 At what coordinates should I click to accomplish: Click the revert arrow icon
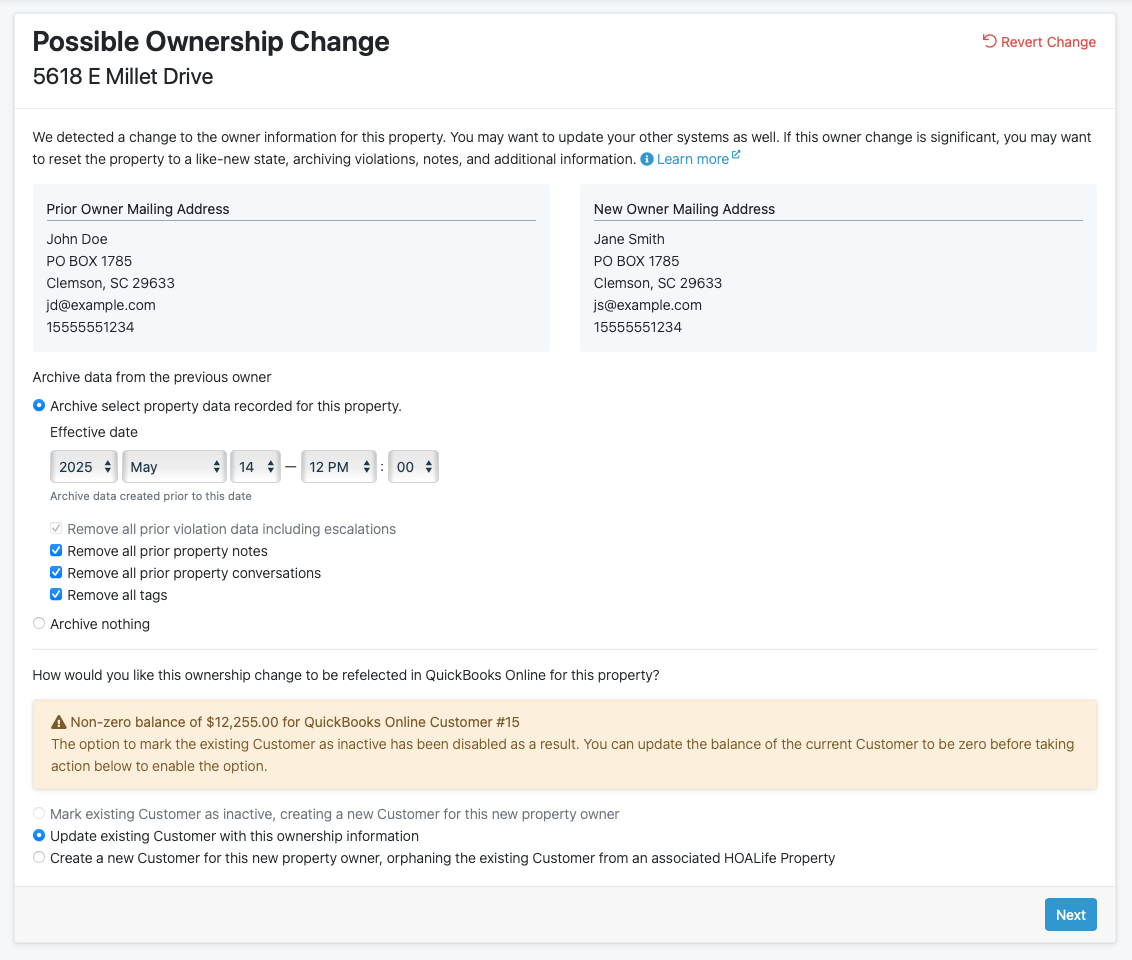[989, 41]
